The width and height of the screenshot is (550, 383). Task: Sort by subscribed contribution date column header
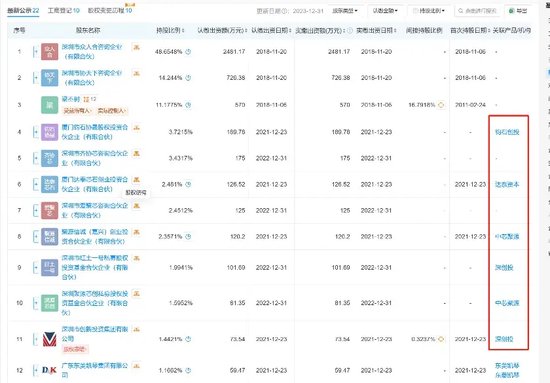pos(271,31)
